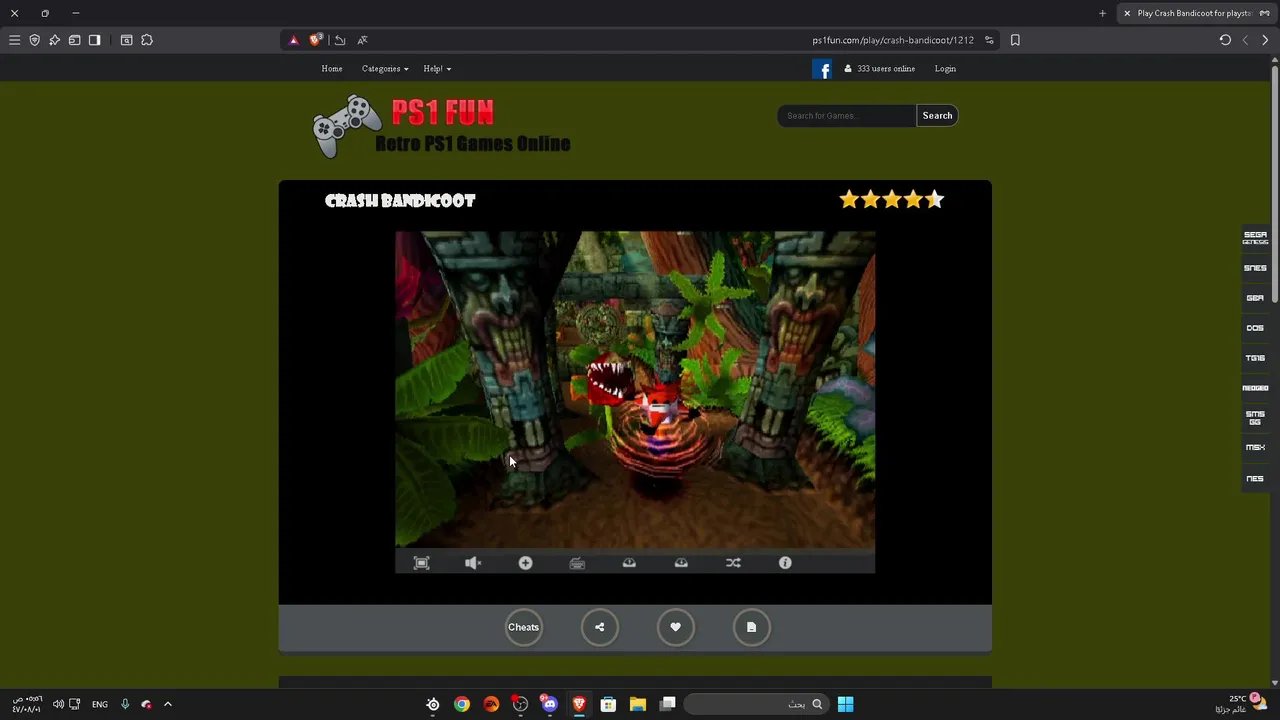1280x720 pixels.
Task: Expand the Categories dropdown menu
Action: [385, 69]
